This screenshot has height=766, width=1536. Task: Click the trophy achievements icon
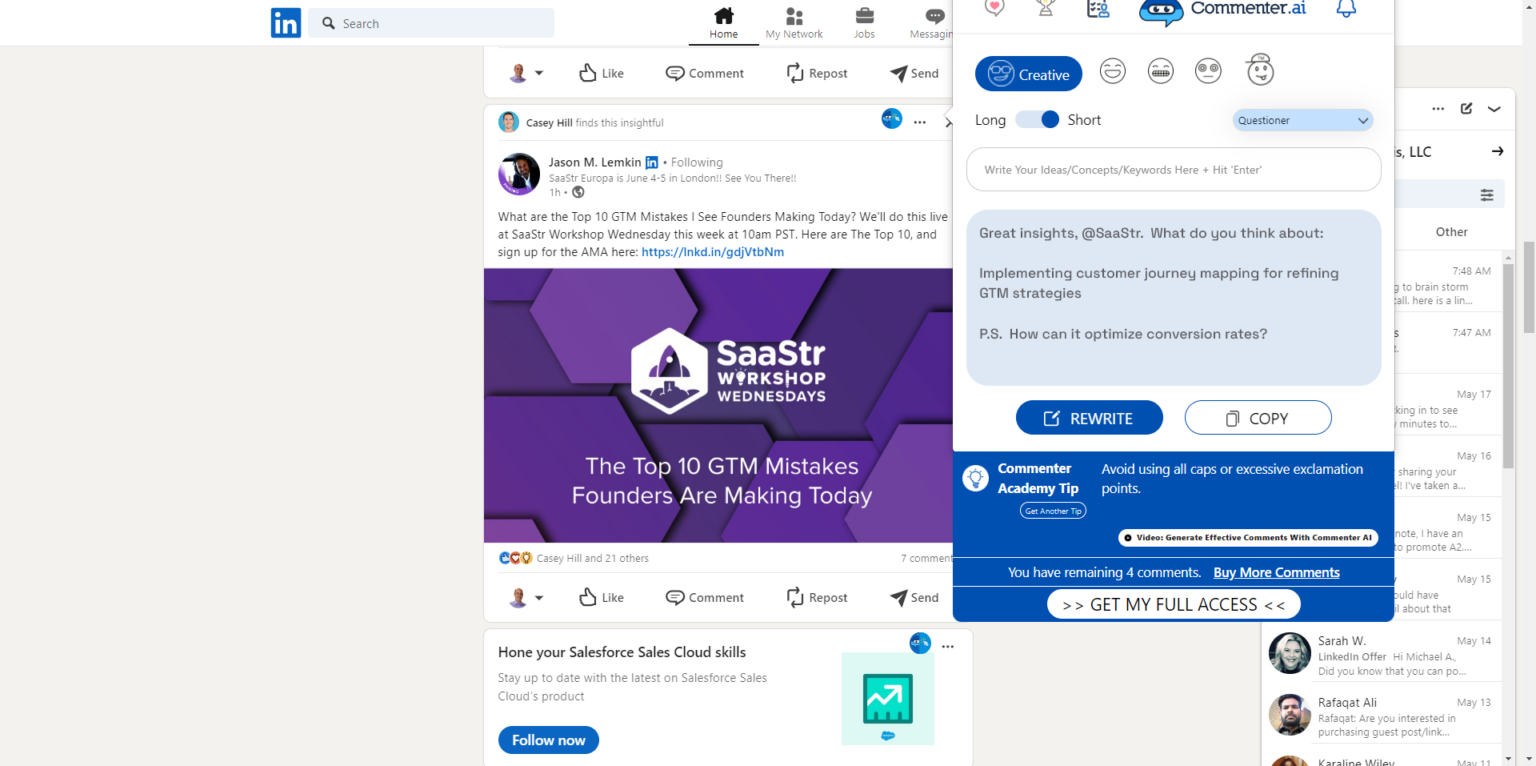(x=1046, y=8)
